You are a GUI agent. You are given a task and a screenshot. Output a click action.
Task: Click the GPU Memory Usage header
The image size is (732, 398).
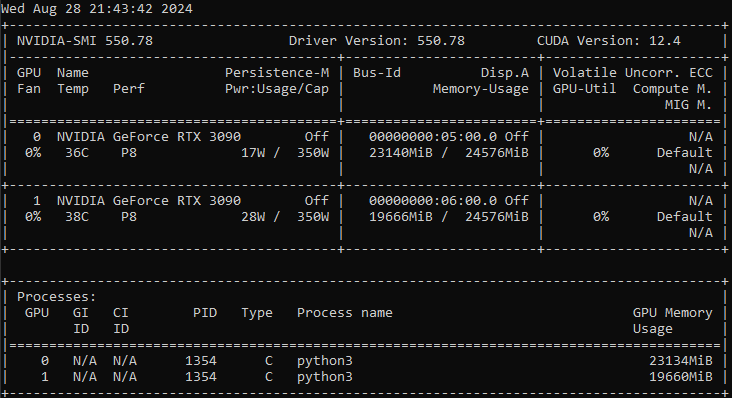(x=673, y=321)
